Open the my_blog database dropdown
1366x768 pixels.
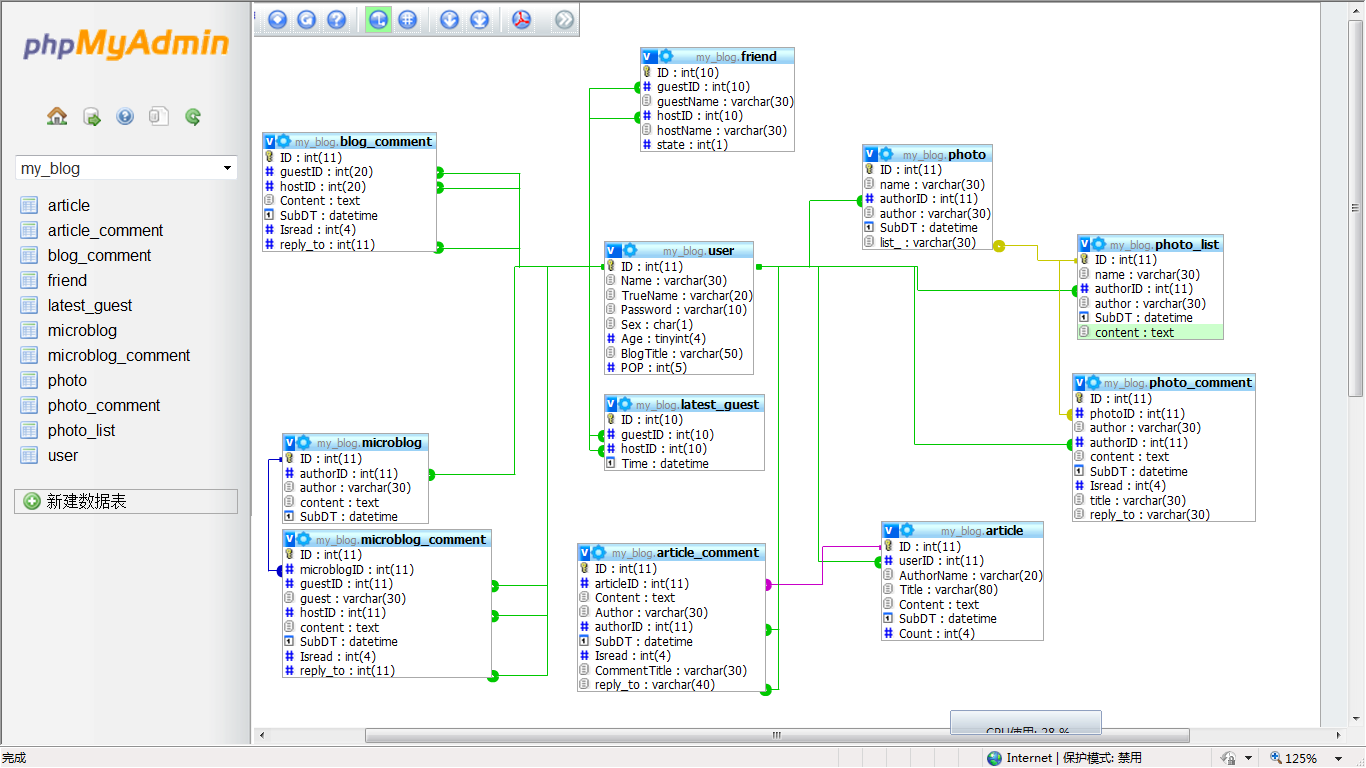126,168
